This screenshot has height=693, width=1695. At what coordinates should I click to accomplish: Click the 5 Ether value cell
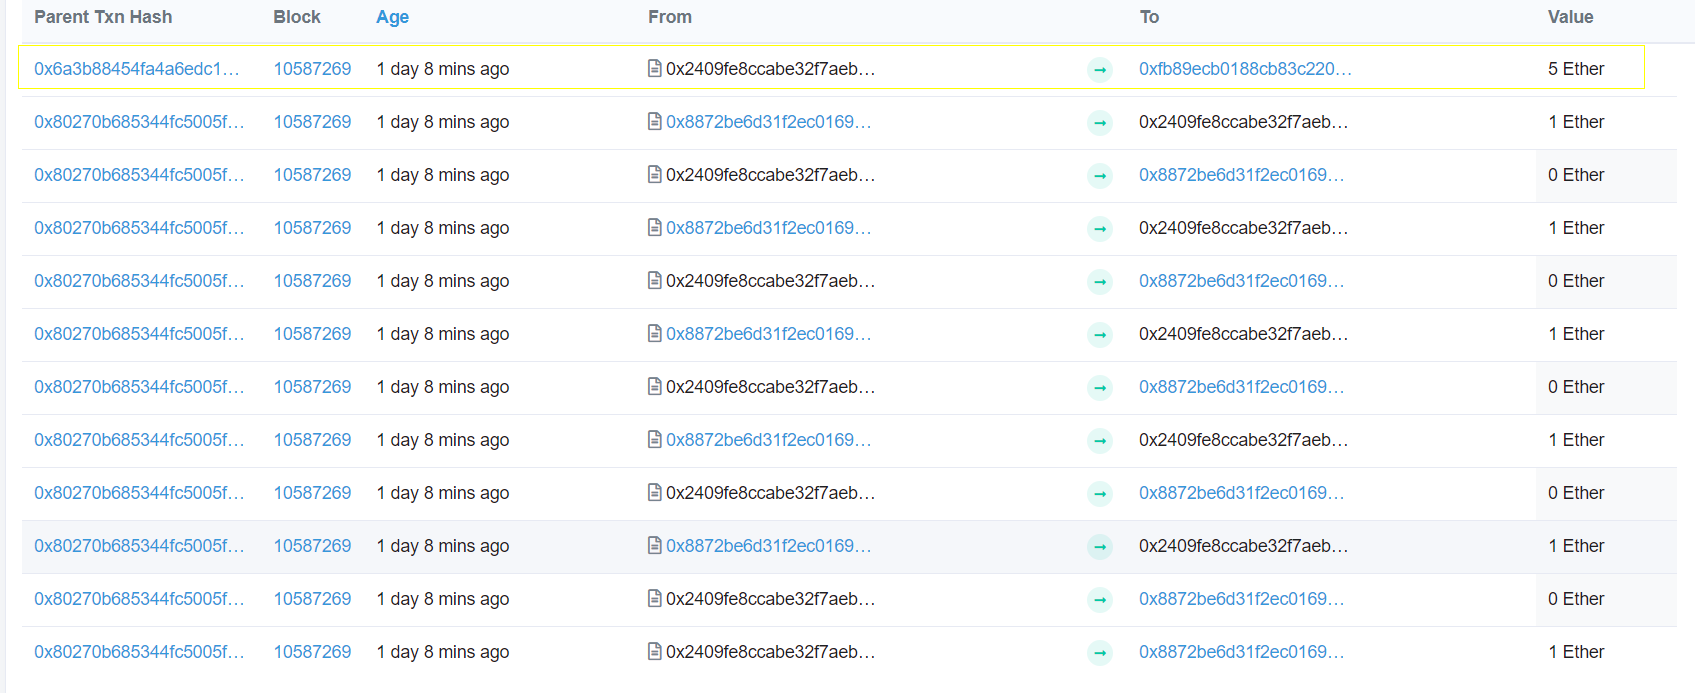pyautogui.click(x=1576, y=69)
